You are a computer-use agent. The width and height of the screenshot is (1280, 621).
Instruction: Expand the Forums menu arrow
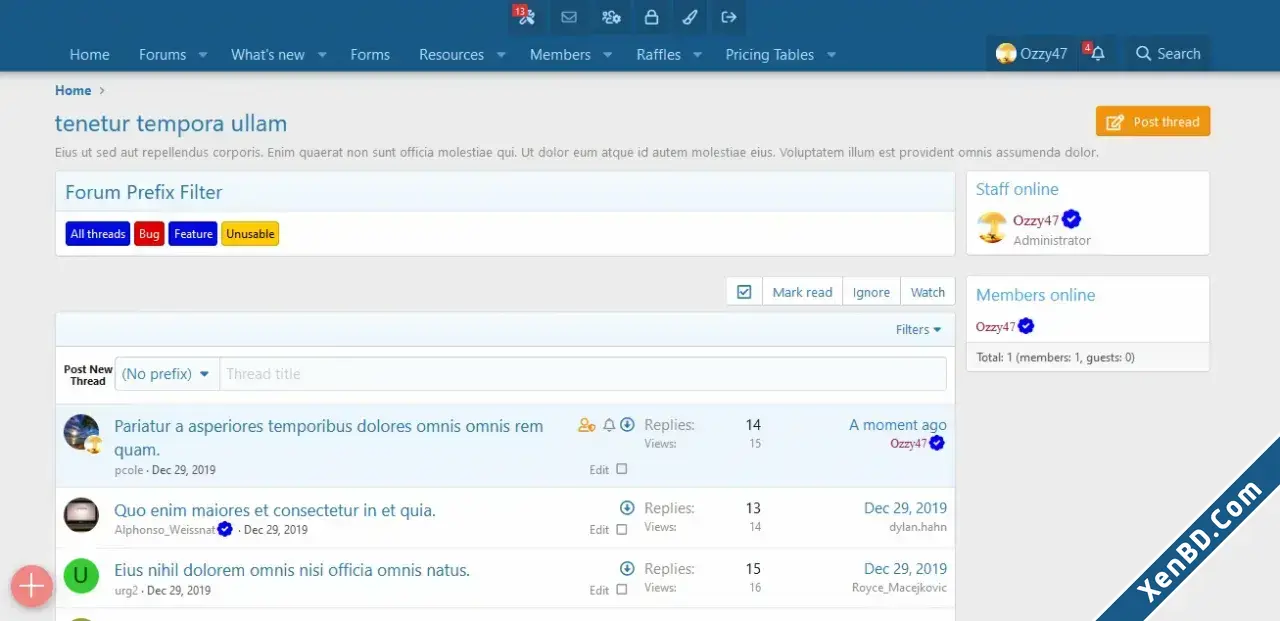coord(203,55)
